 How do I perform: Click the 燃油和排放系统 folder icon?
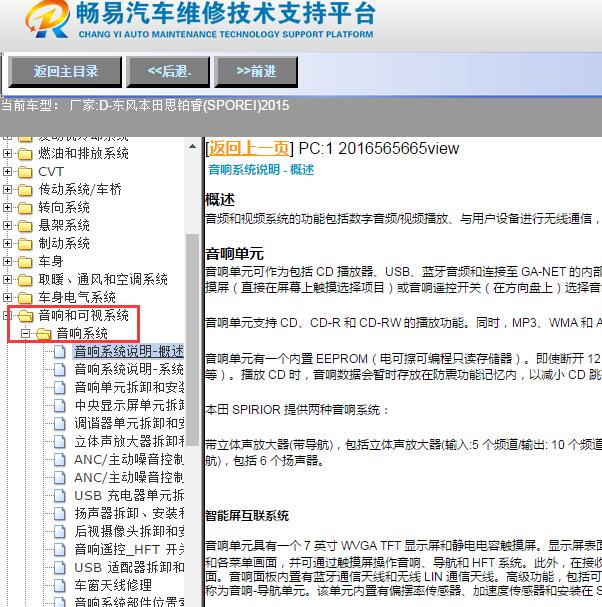tap(25, 154)
